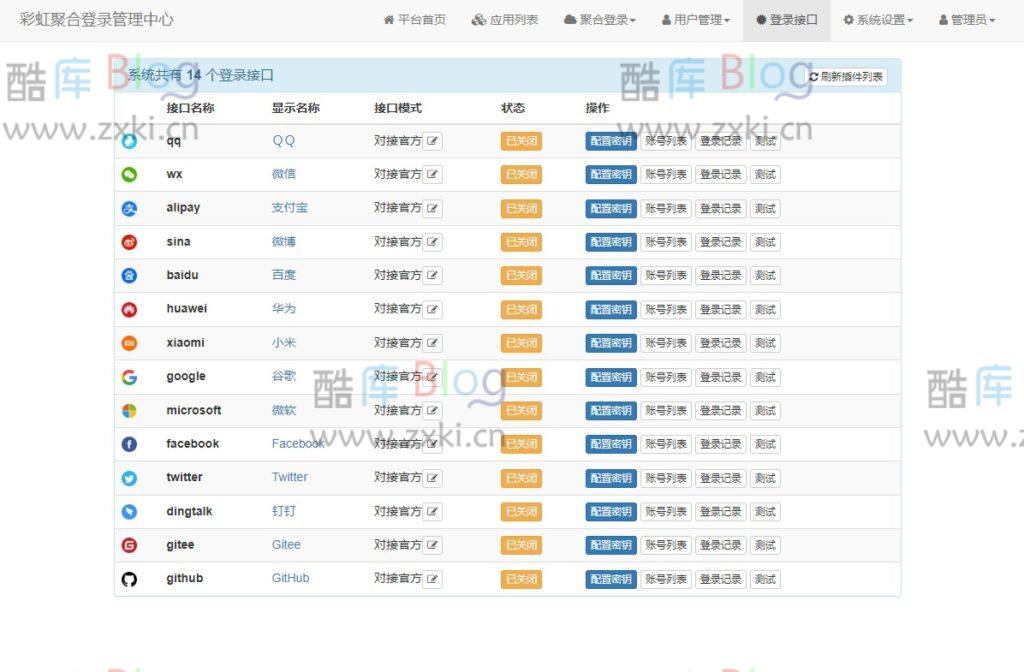
Task: Click the QQ platform icon
Action: [129, 141]
